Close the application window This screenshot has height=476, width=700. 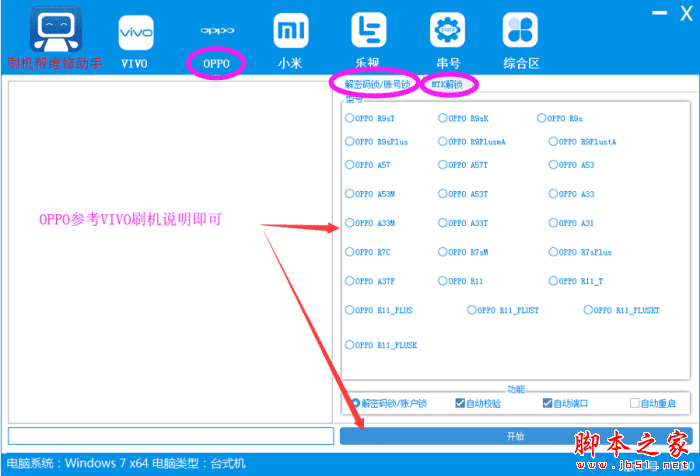click(x=686, y=13)
